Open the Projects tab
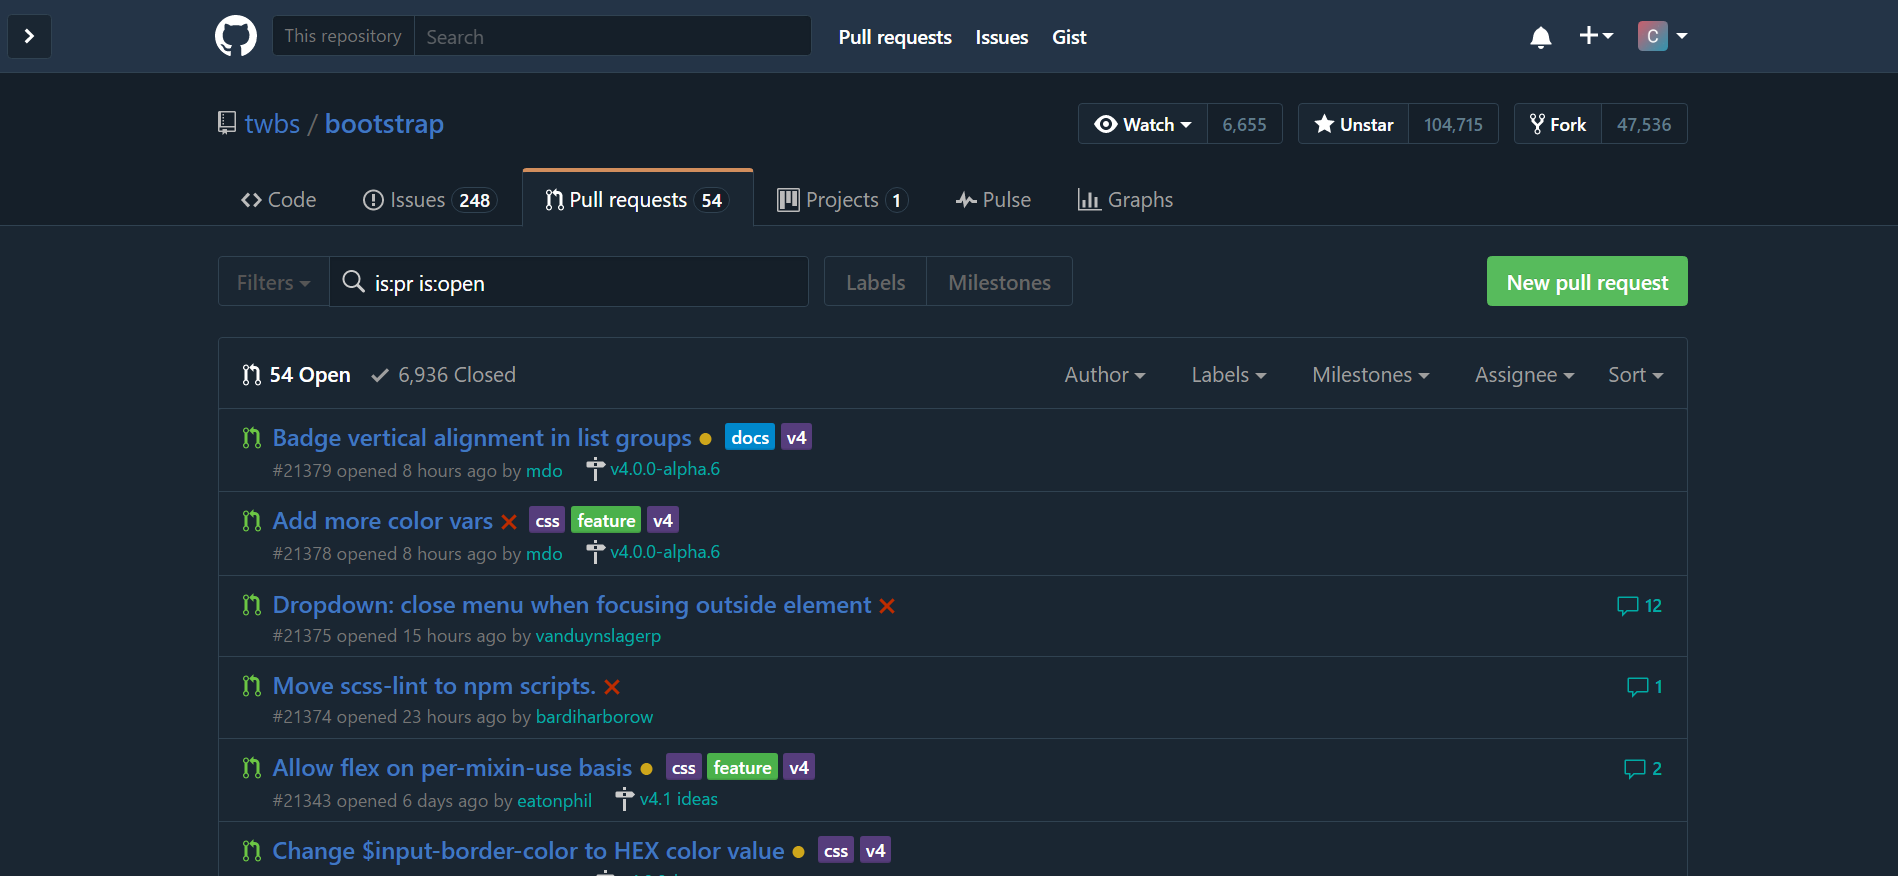The height and width of the screenshot is (876, 1898). pyautogui.click(x=843, y=200)
